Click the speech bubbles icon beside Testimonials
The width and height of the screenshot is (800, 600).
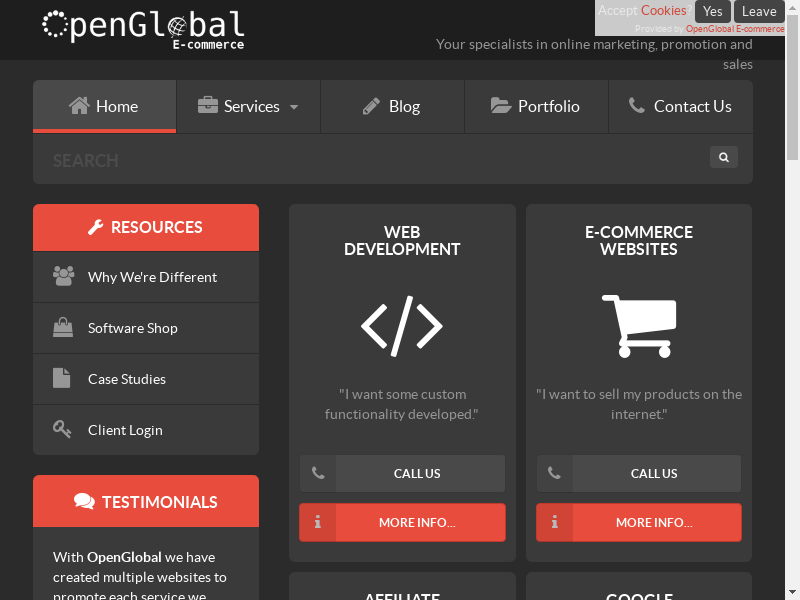pyautogui.click(x=84, y=502)
